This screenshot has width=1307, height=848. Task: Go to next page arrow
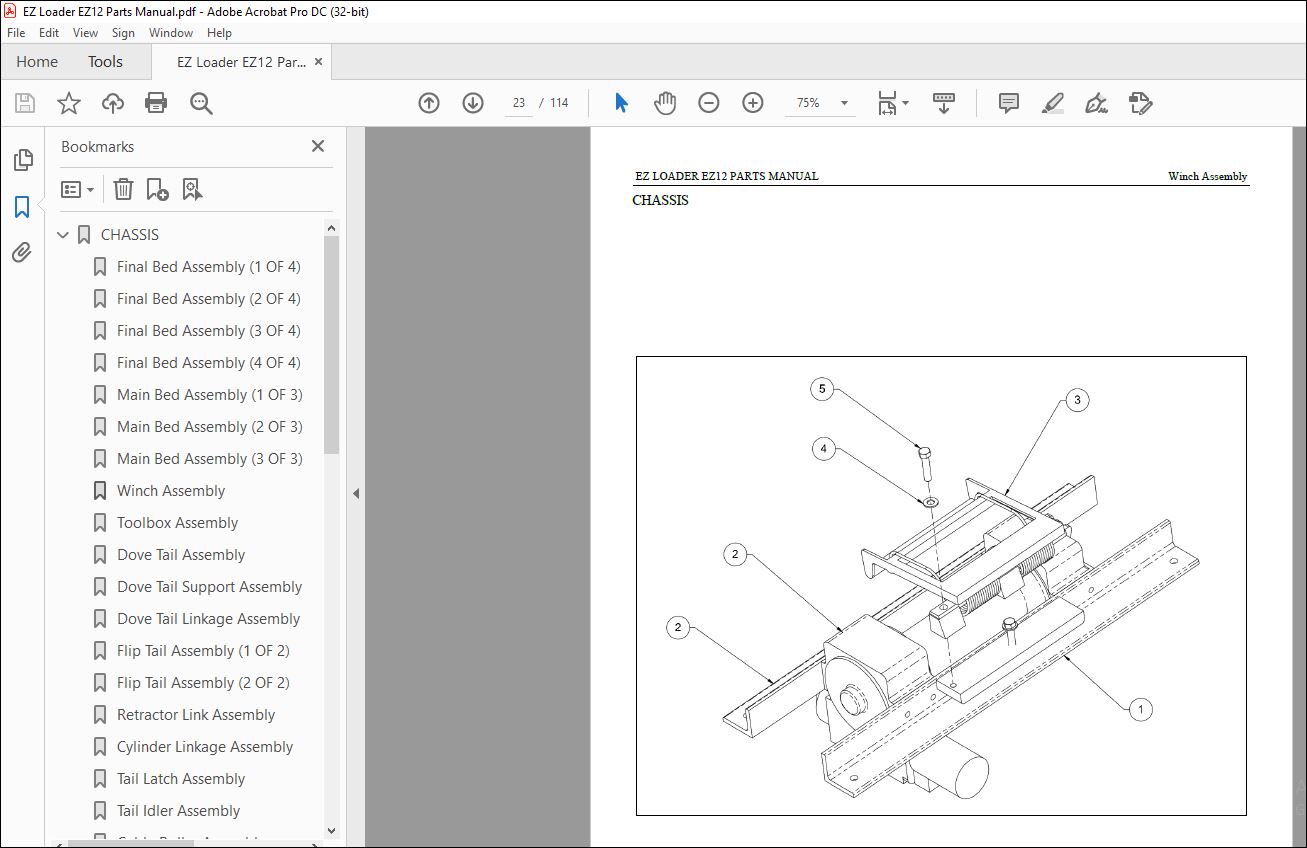pyautogui.click(x=473, y=103)
